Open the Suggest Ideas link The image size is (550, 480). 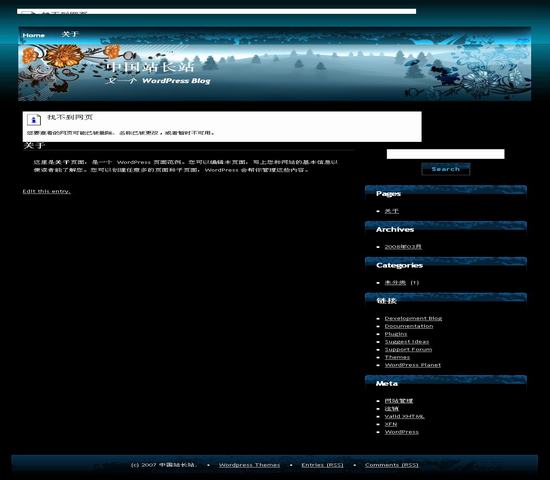(407, 342)
